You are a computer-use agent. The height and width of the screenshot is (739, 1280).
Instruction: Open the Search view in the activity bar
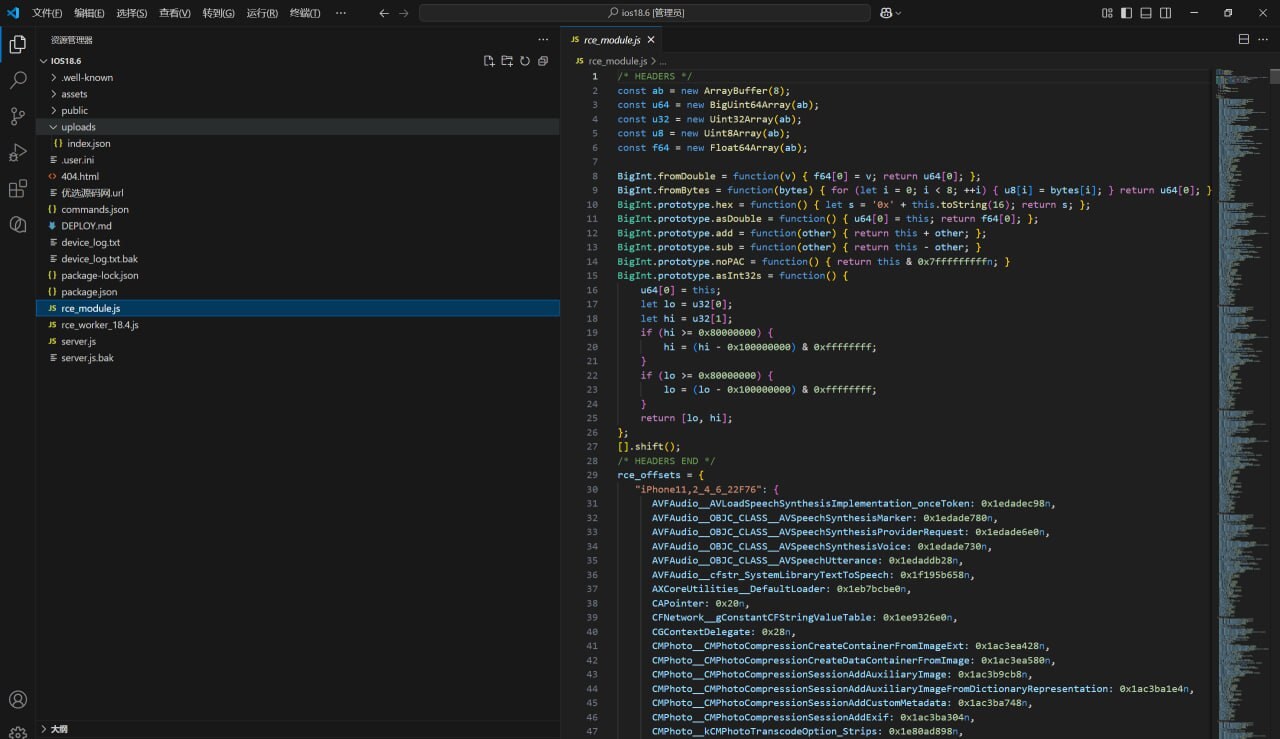click(17, 80)
